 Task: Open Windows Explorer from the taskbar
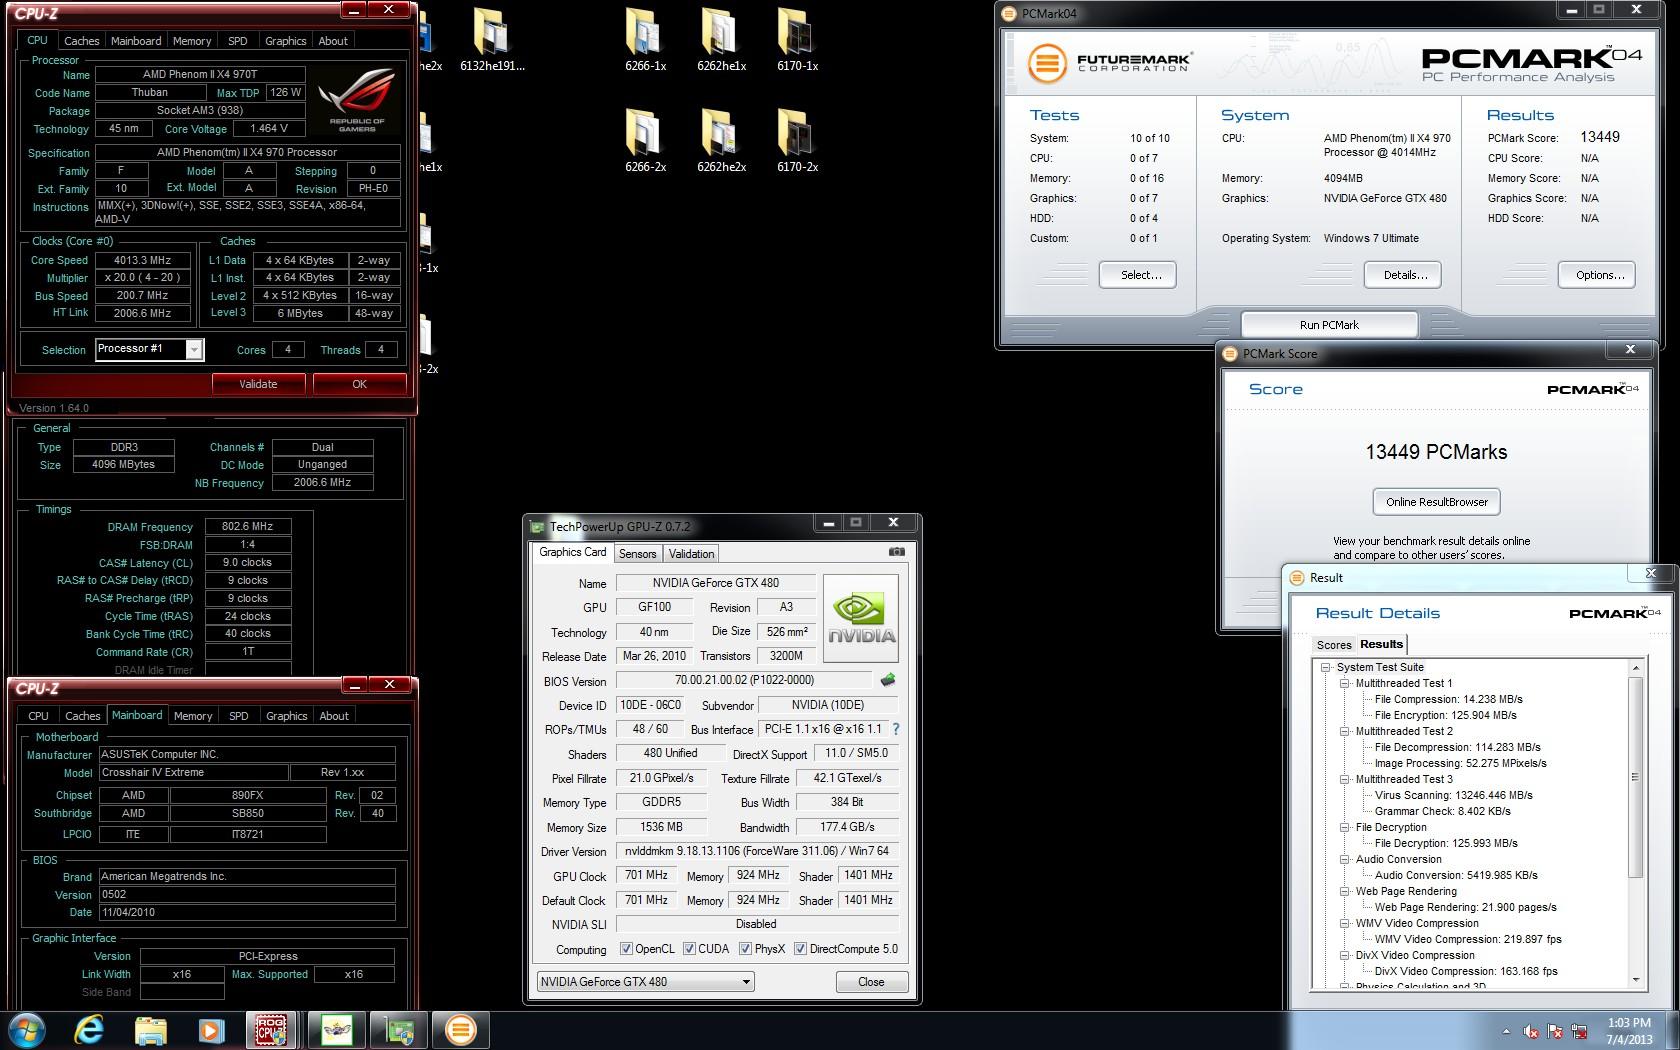click(x=150, y=1029)
